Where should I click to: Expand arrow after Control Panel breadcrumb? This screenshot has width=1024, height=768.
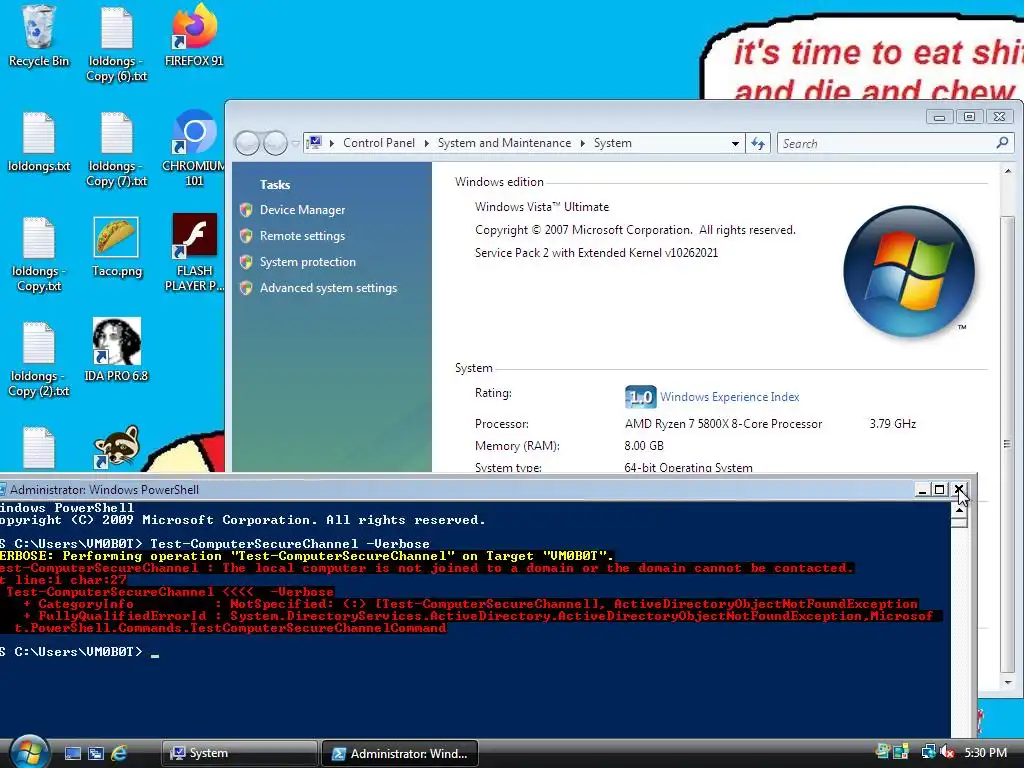point(426,143)
